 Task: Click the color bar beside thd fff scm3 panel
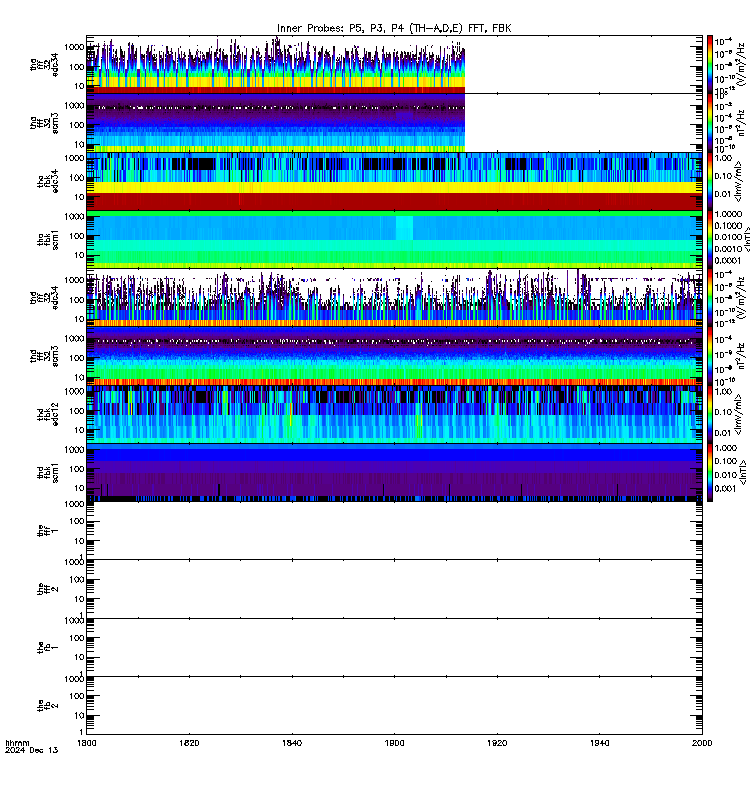tap(710, 356)
